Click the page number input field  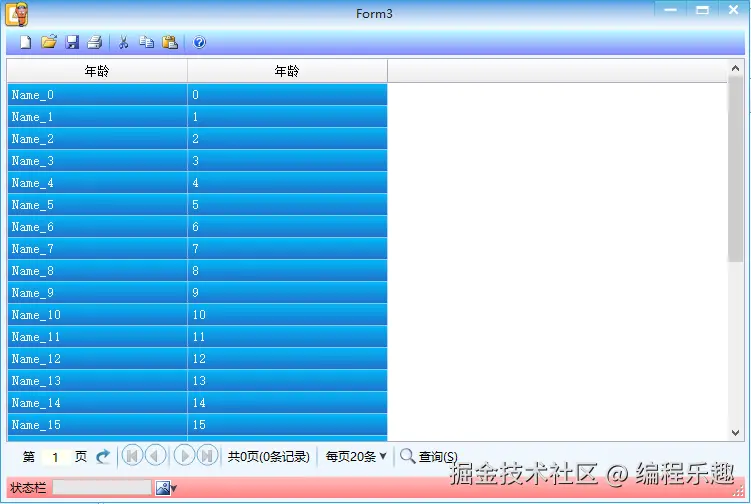coord(56,457)
